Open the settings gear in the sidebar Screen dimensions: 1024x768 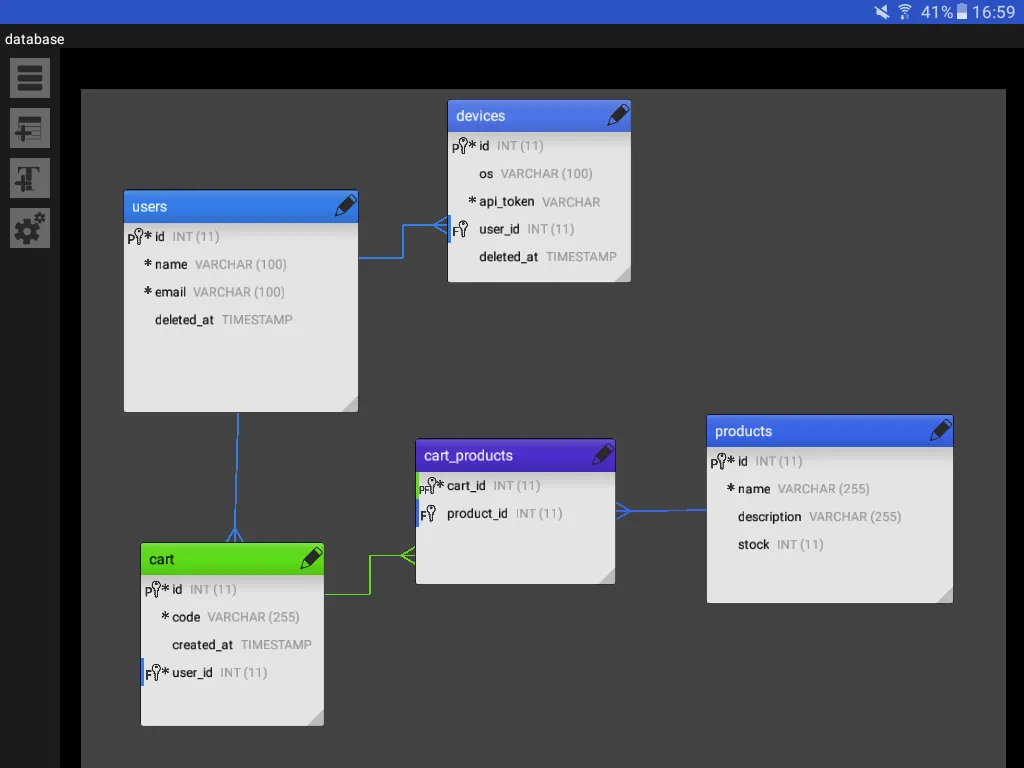29,228
